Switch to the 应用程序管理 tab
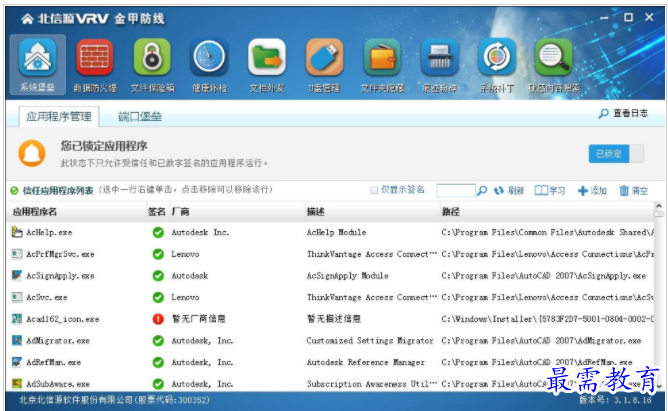This screenshot has height=411, width=668. pos(59,117)
